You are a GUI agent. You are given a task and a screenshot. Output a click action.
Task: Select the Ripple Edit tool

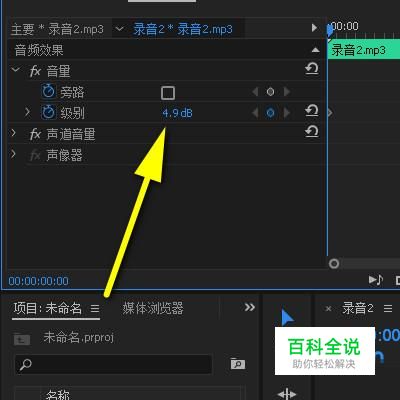[287, 394]
